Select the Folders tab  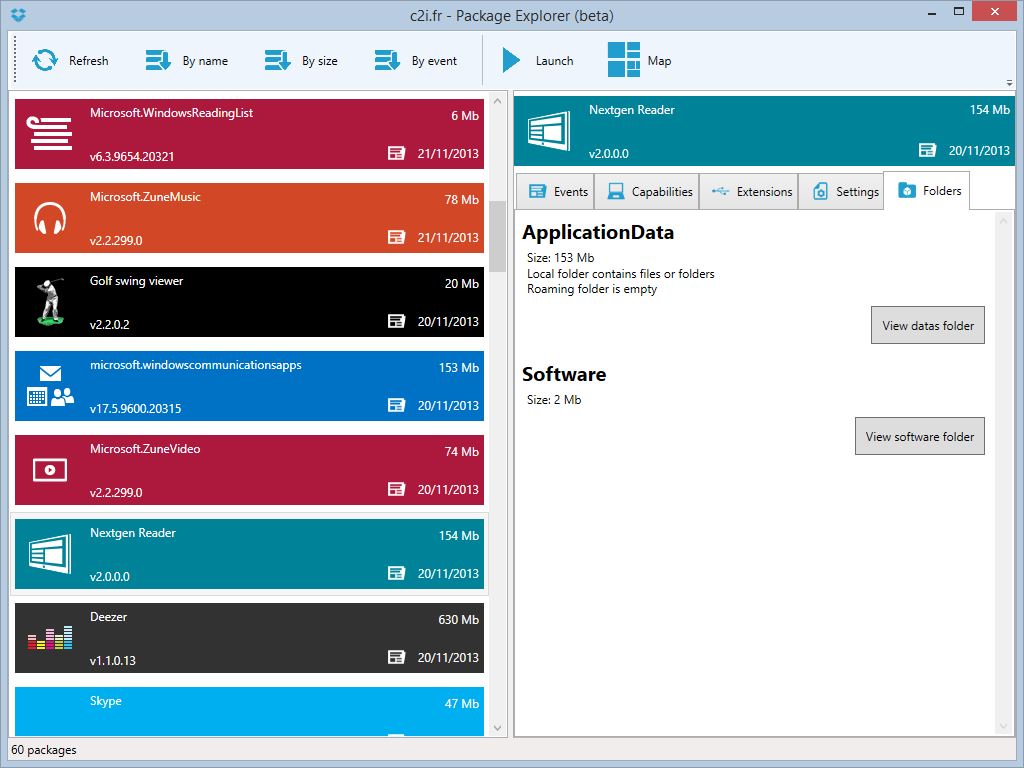pos(926,191)
